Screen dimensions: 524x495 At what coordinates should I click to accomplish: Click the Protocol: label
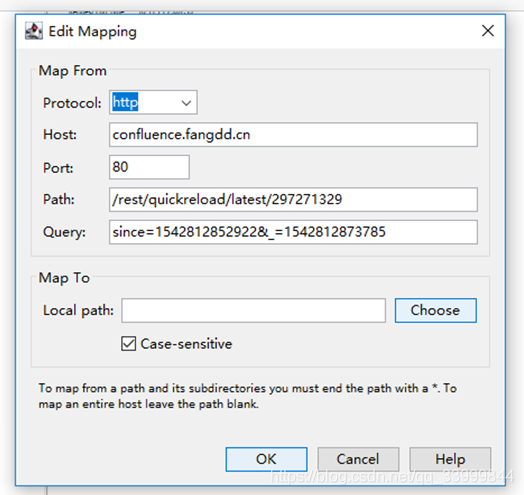(x=72, y=103)
